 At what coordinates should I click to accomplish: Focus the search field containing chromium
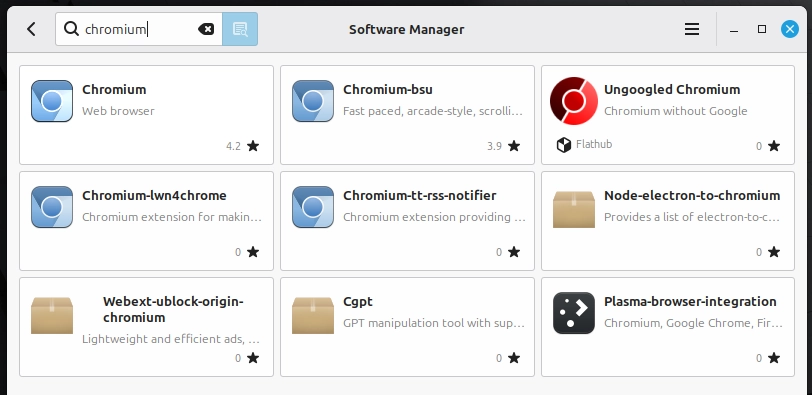pyautogui.click(x=139, y=29)
